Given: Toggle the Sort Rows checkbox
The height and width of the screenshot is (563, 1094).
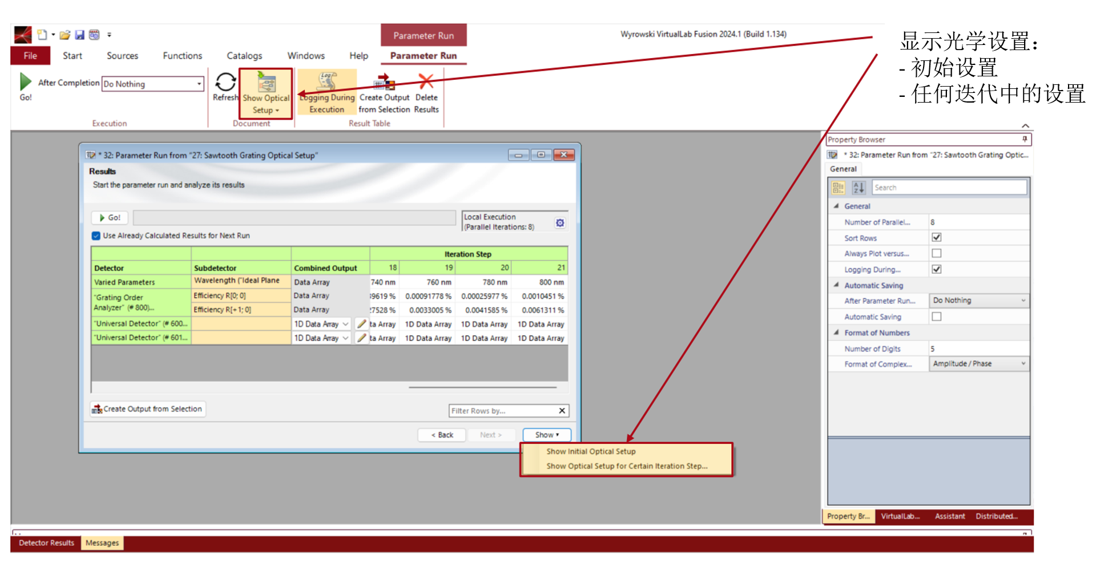Looking at the screenshot, I should [936, 238].
